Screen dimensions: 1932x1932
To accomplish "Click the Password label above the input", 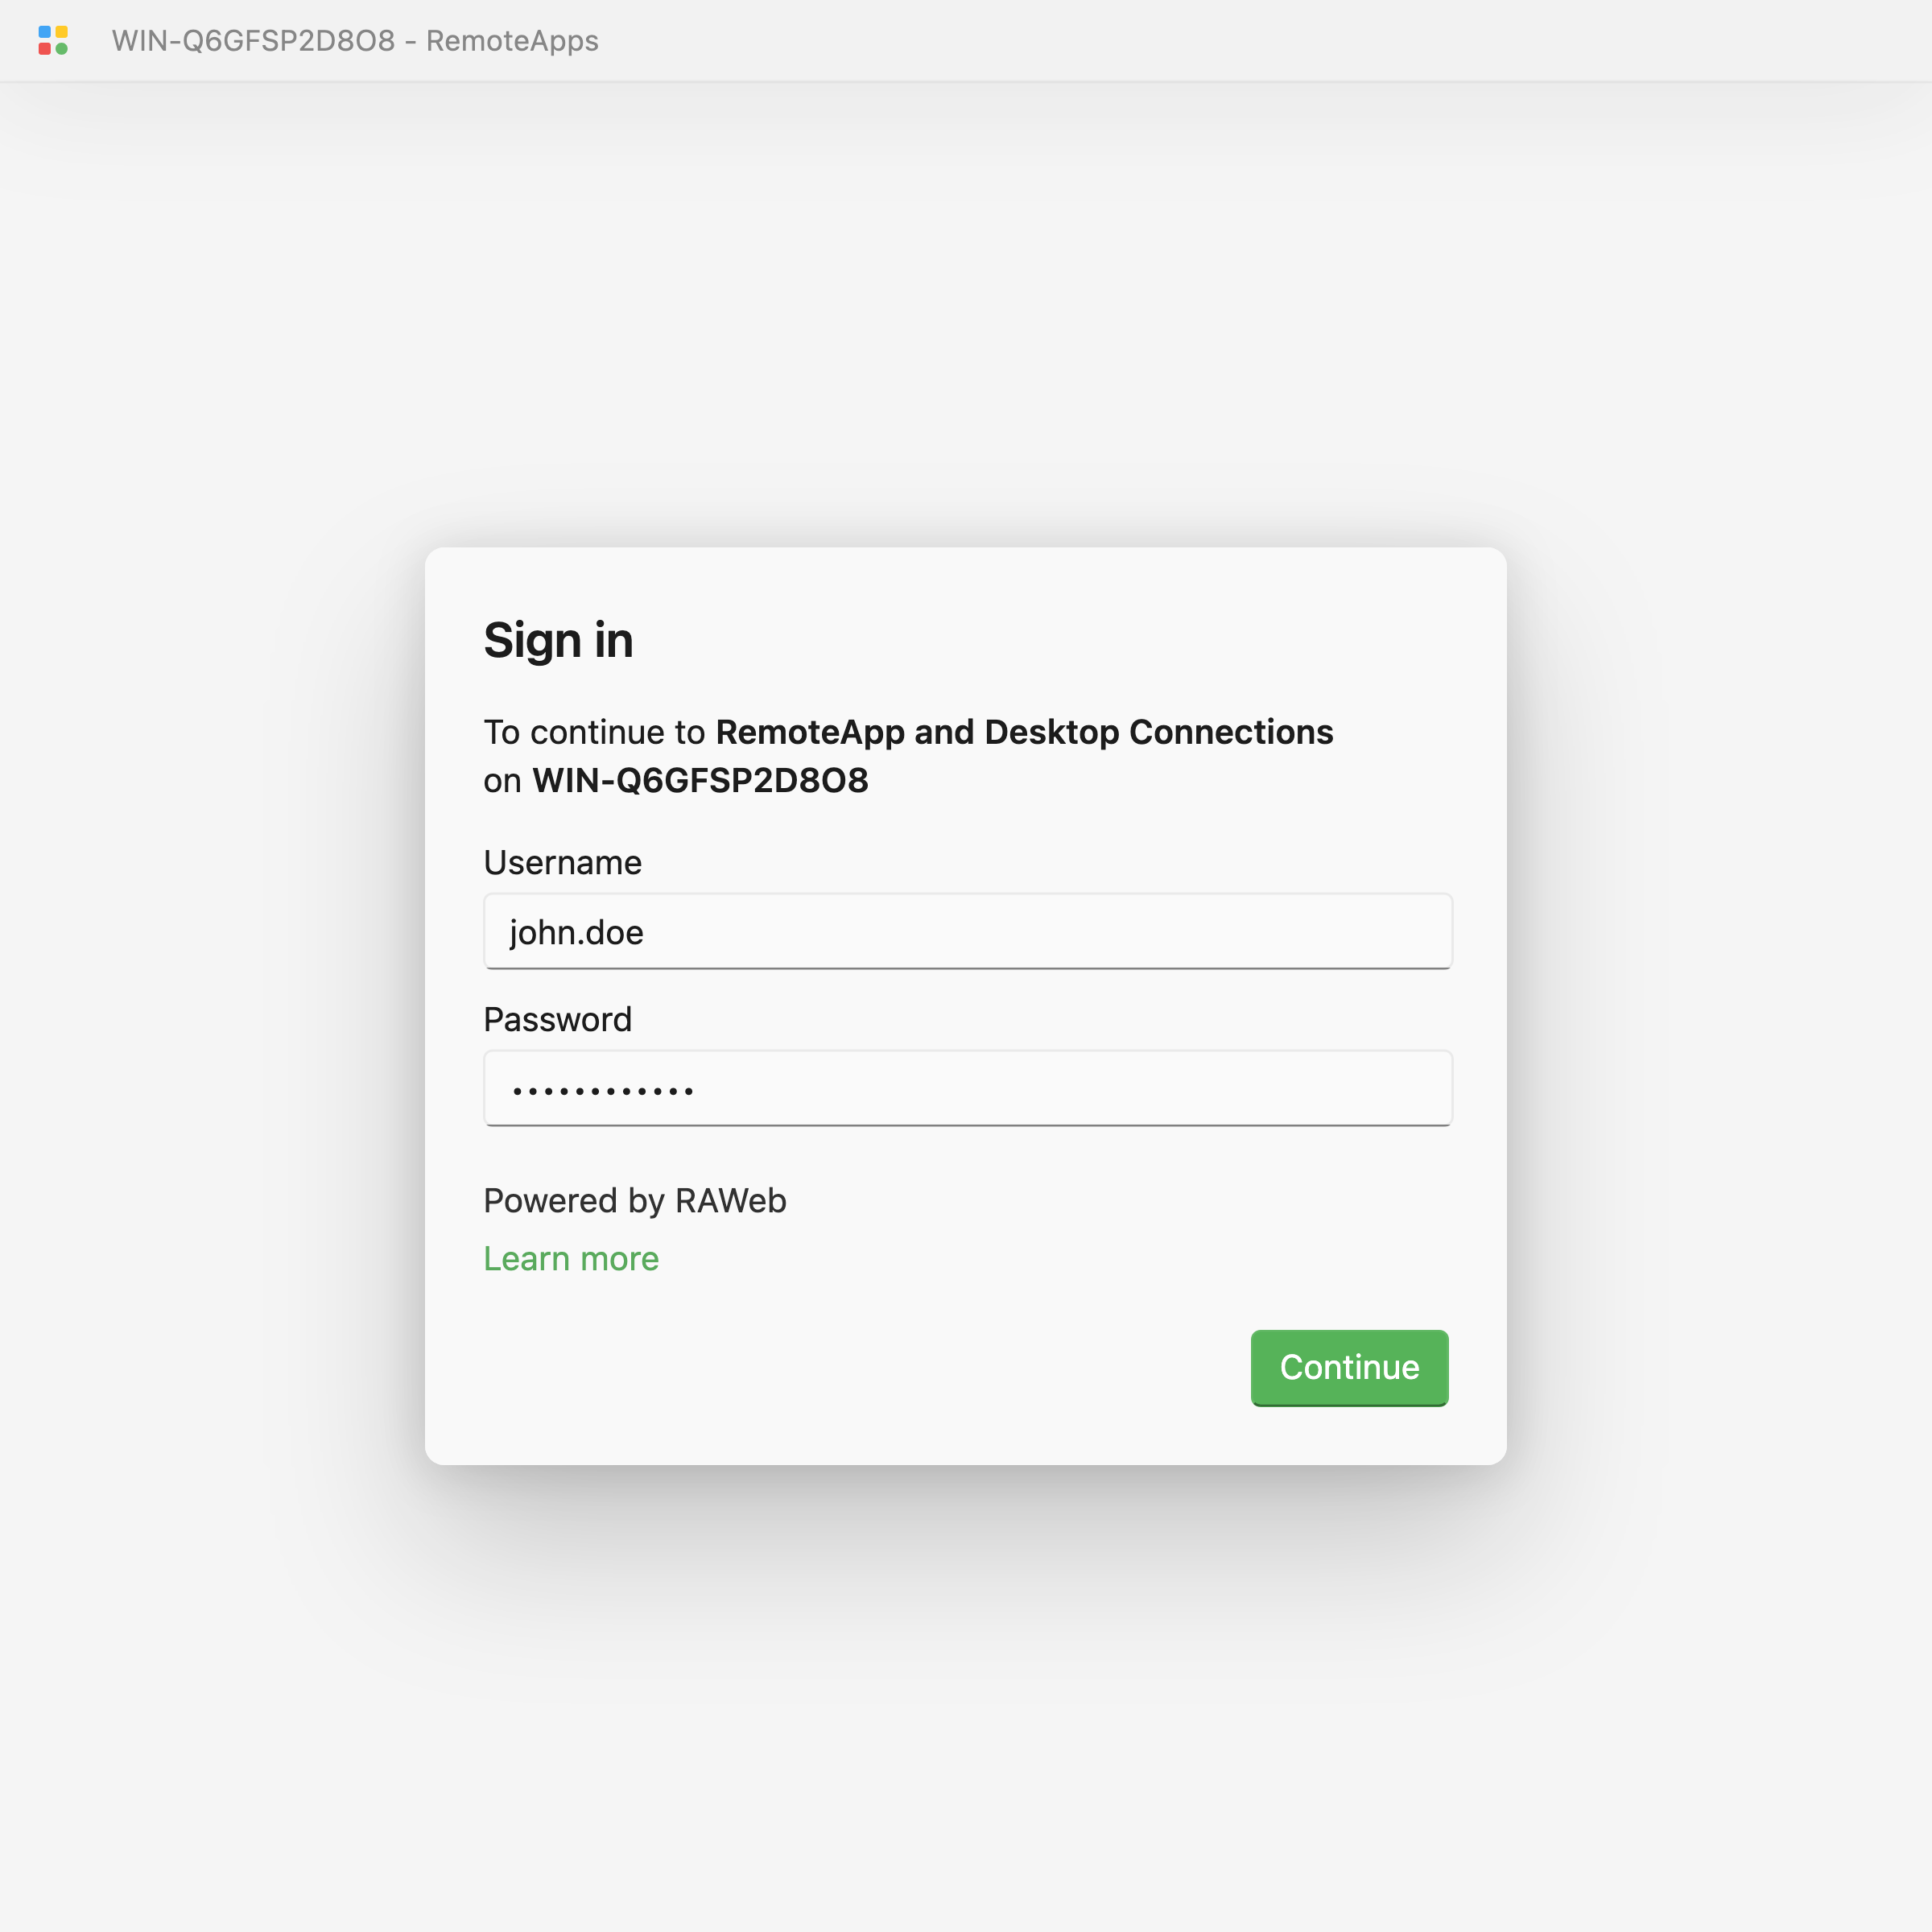I will (x=557, y=1019).
